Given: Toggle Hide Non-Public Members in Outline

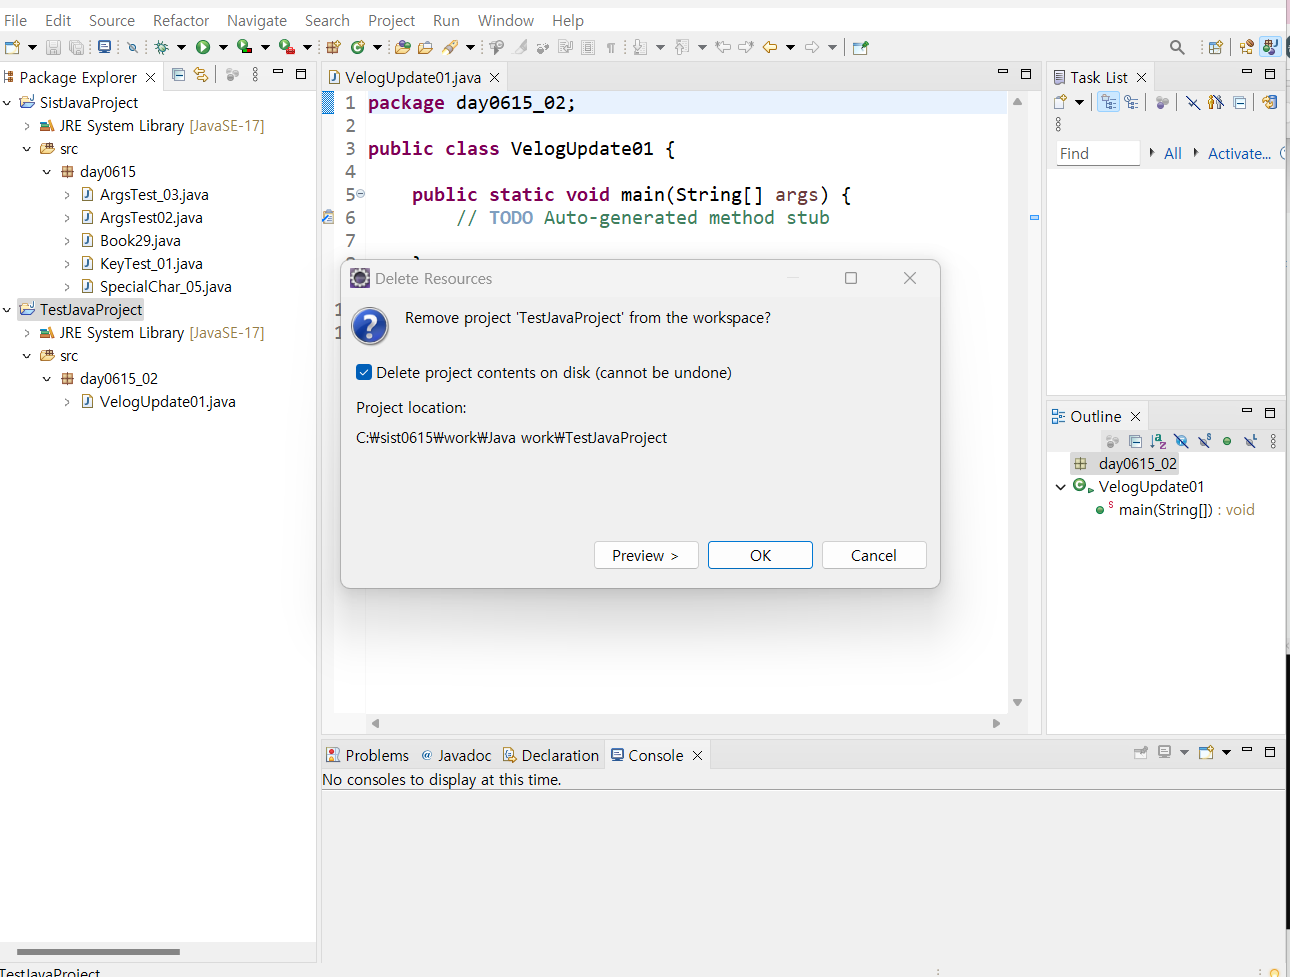Looking at the screenshot, I should point(1227,441).
